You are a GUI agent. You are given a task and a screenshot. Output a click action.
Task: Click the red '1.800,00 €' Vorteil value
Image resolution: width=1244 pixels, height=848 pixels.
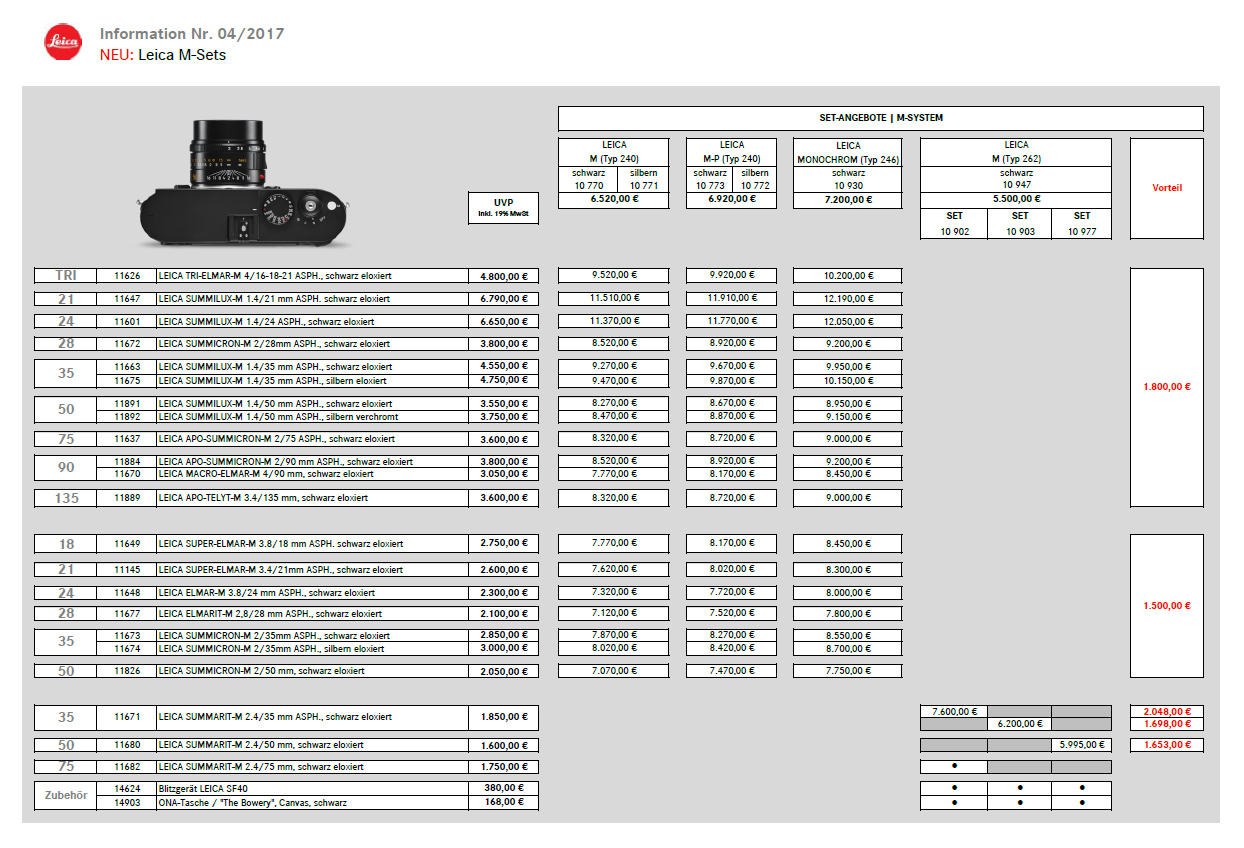[x=1167, y=387]
